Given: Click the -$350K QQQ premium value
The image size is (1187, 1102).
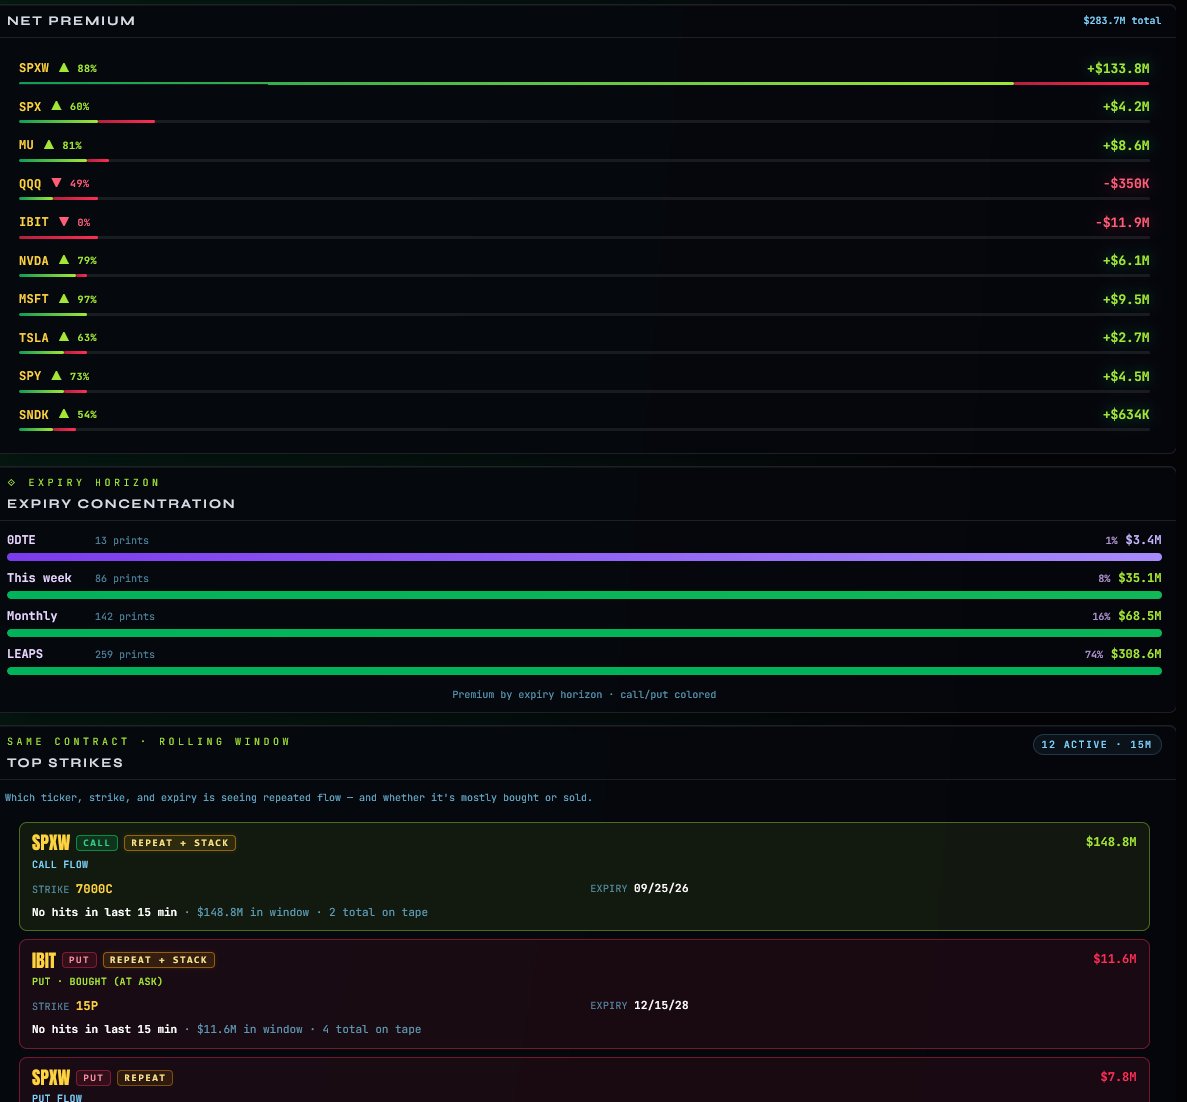Looking at the screenshot, I should (x=1126, y=184).
